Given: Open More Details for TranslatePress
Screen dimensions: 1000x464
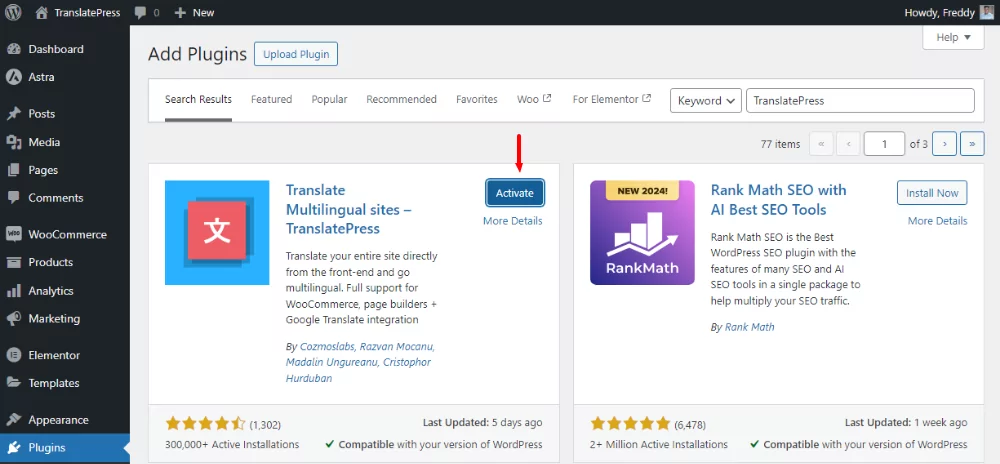Looking at the screenshot, I should point(513,221).
